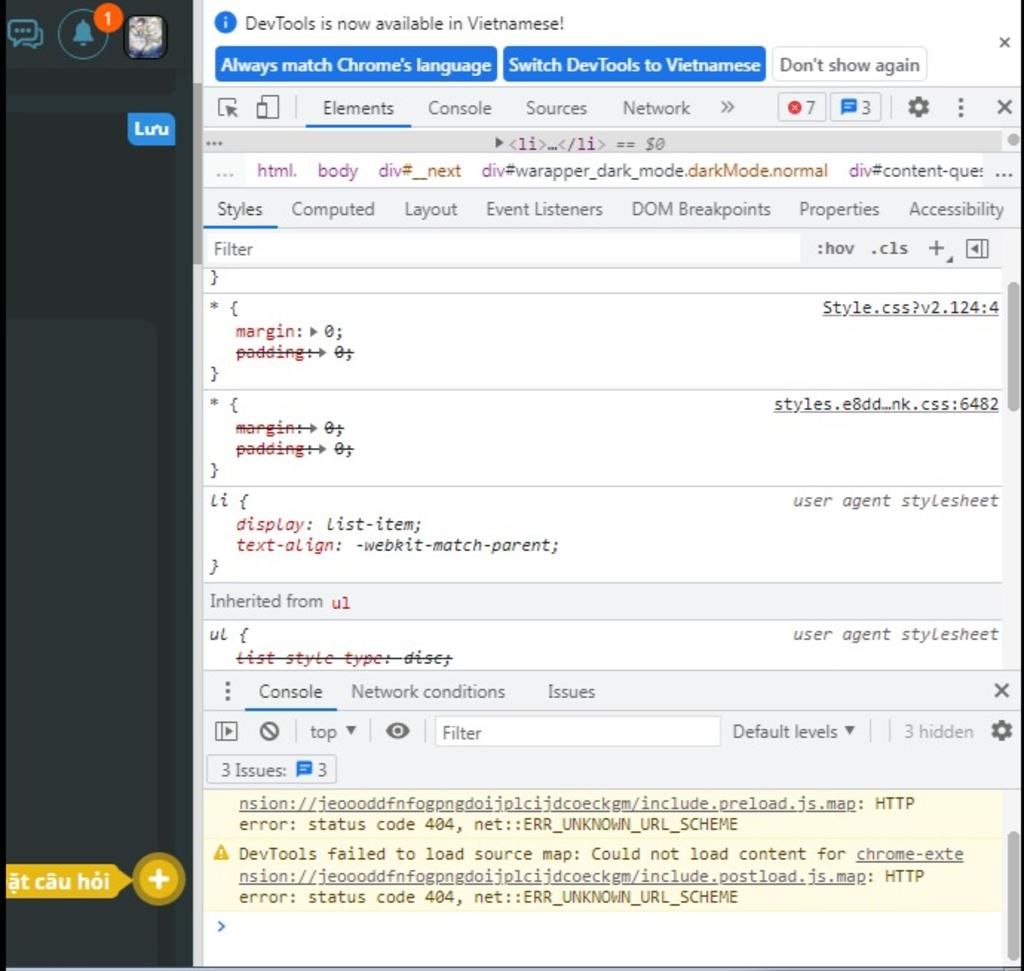The height and width of the screenshot is (971, 1024).
Task: Select the drawer Console tab
Action: 290,692
